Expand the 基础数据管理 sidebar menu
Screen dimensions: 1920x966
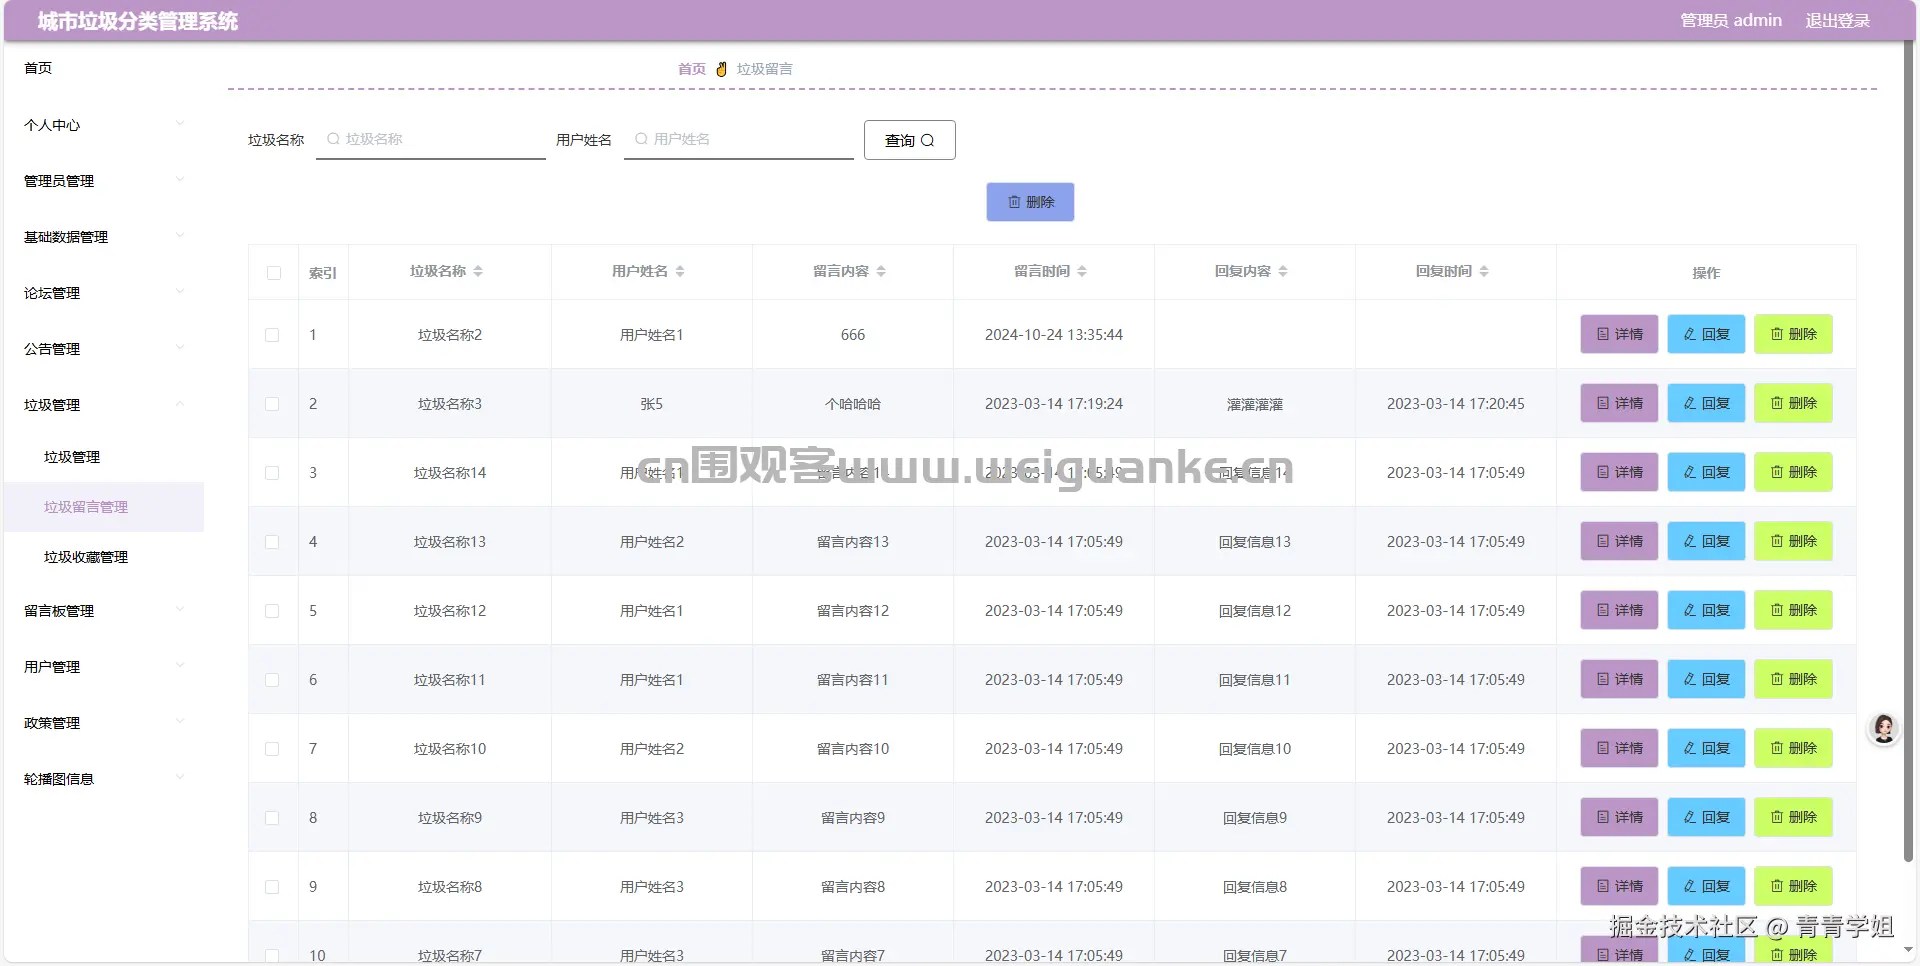(104, 237)
